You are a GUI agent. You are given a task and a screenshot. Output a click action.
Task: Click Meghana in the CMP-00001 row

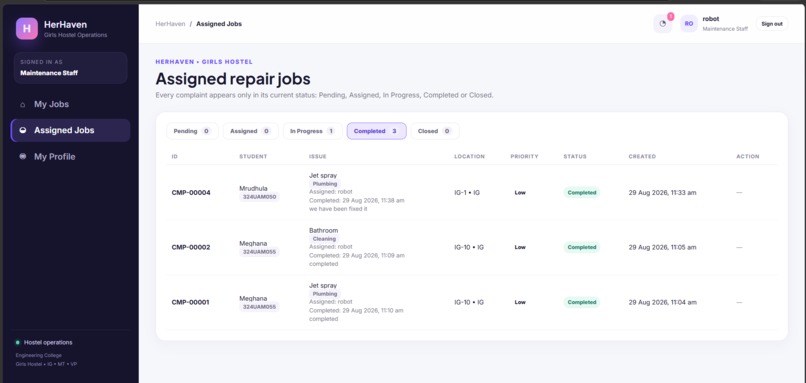click(x=253, y=298)
